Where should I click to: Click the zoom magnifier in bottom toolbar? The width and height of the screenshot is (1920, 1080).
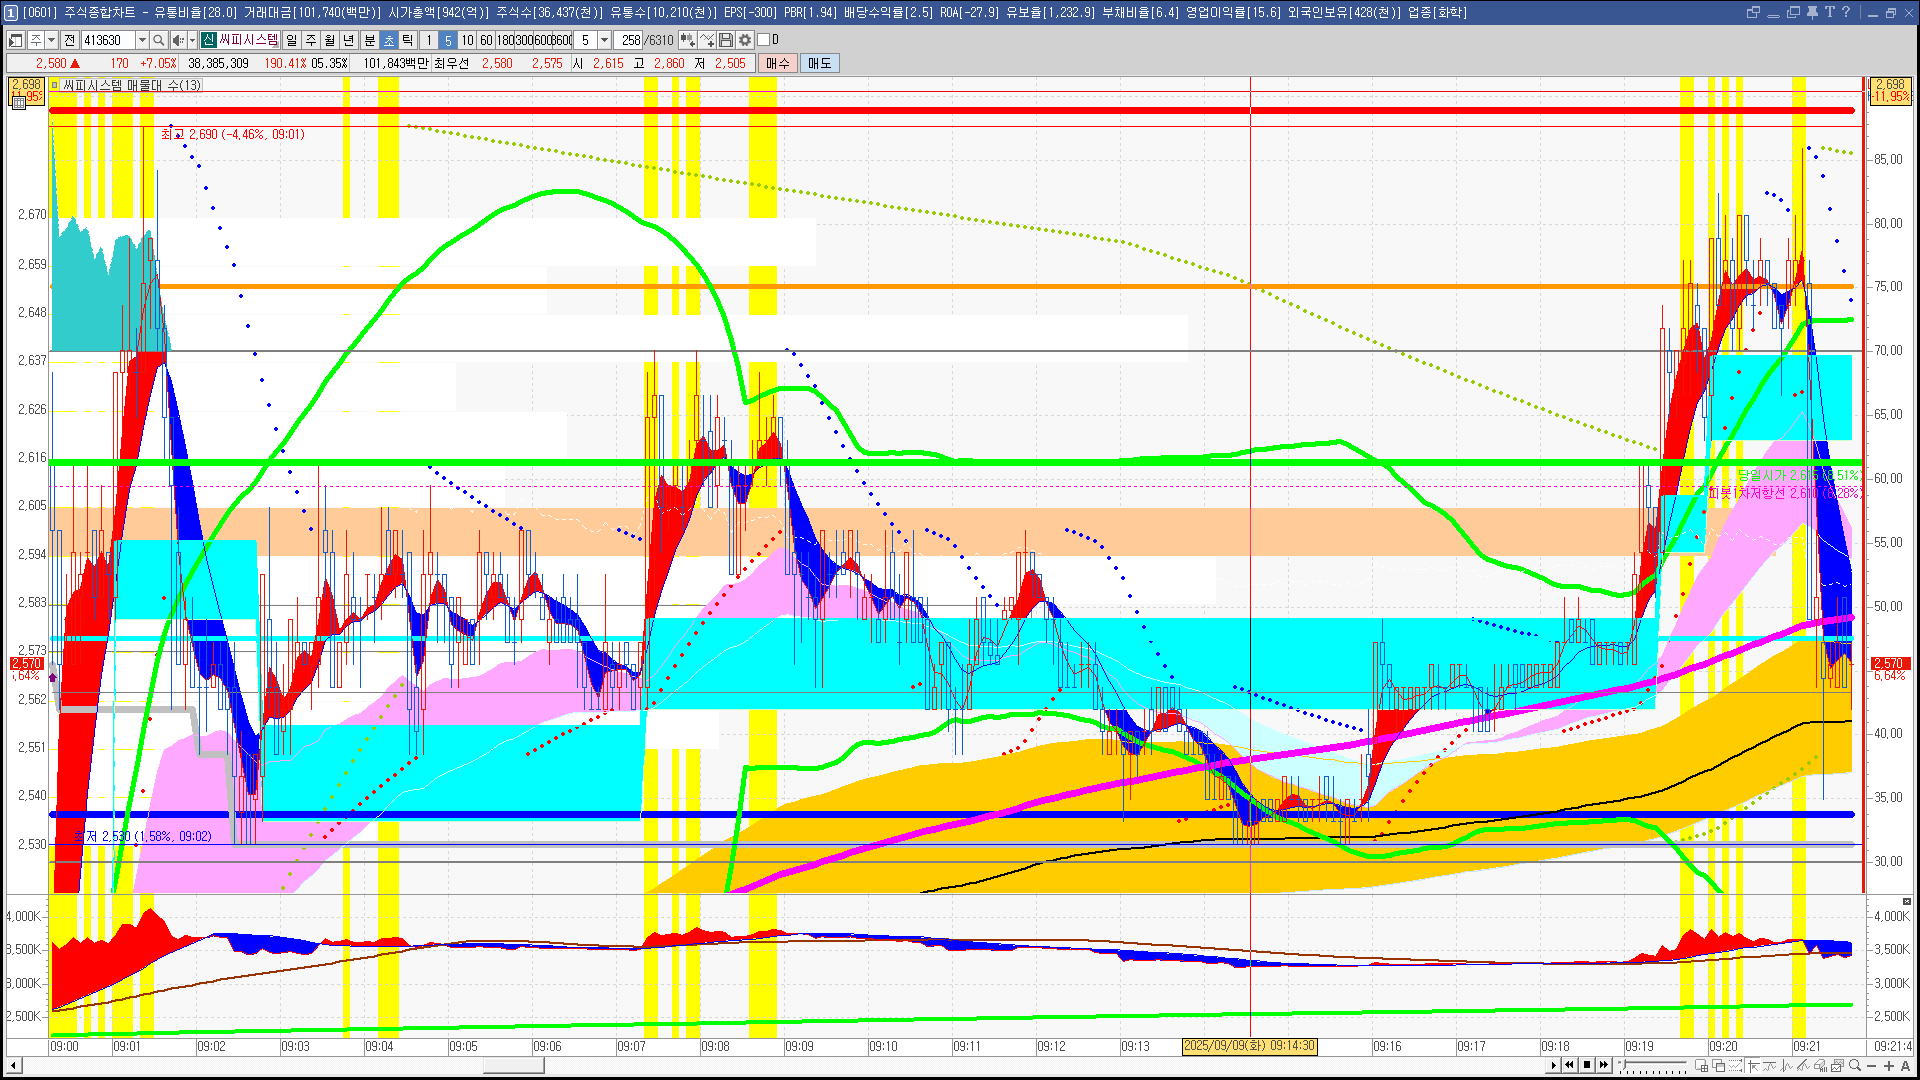pyautogui.click(x=1855, y=1065)
